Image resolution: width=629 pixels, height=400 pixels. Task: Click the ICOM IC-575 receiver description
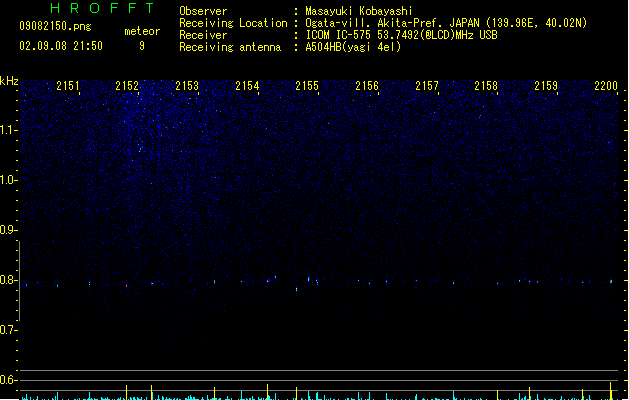click(x=402, y=35)
